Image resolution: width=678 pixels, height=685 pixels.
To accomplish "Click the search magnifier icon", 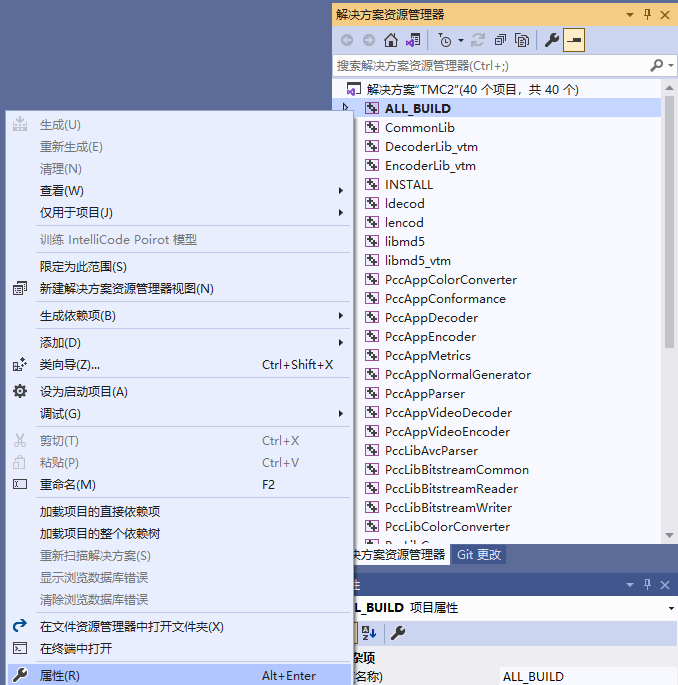I will click(657, 66).
